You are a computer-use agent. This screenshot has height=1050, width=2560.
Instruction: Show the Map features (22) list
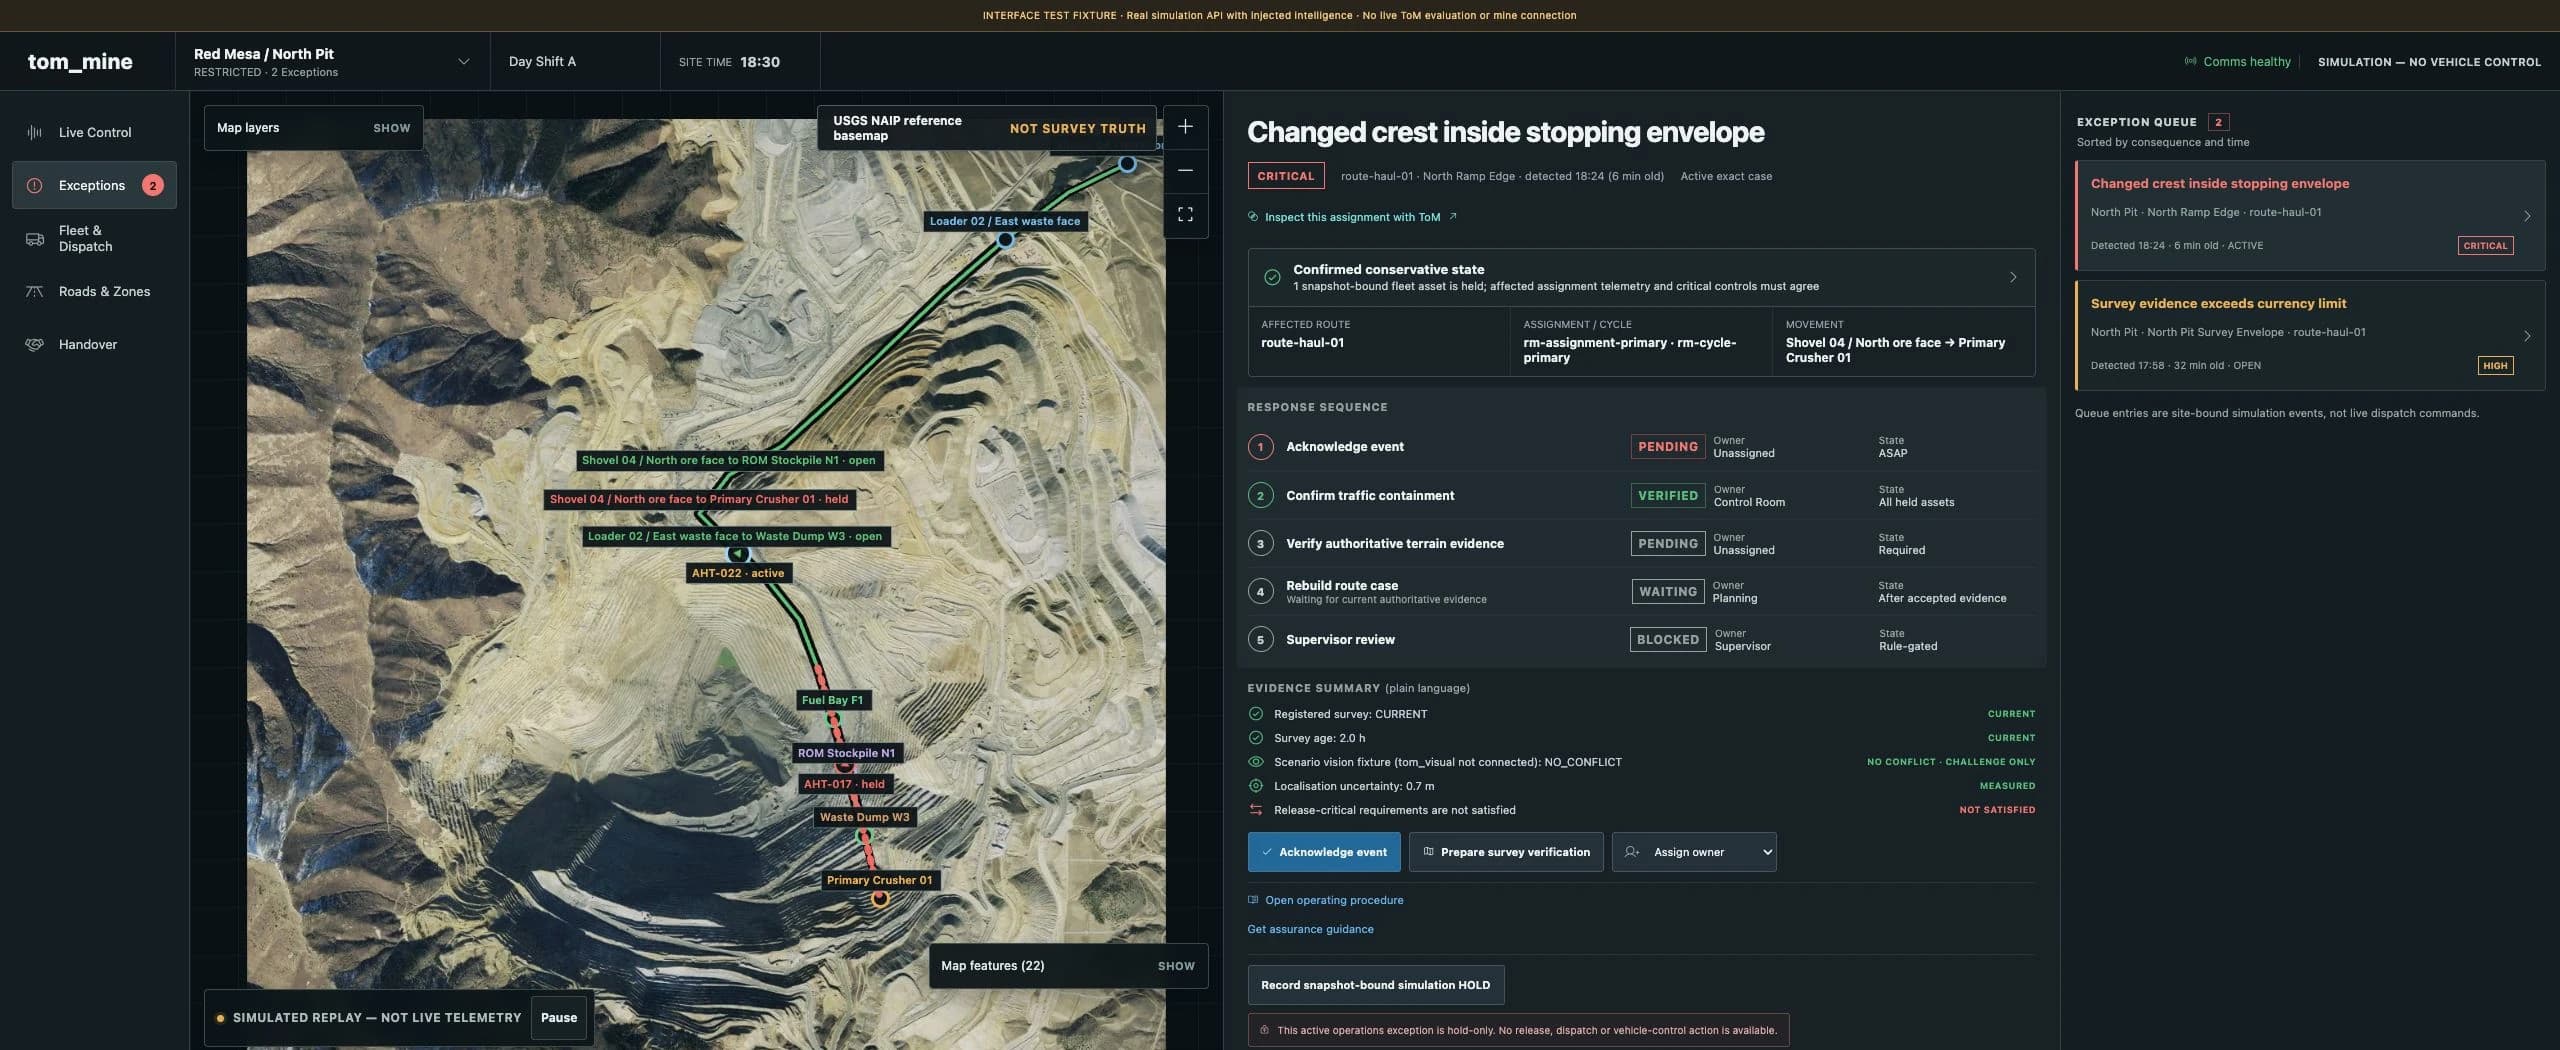point(1068,966)
